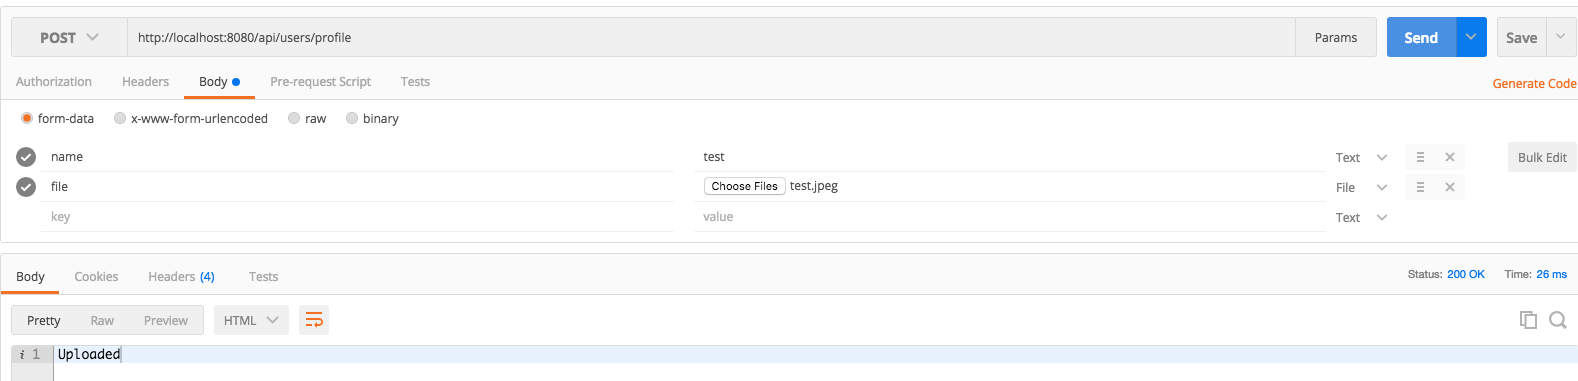
Task: Uncheck the file parameter checkbox
Action: [x=26, y=187]
